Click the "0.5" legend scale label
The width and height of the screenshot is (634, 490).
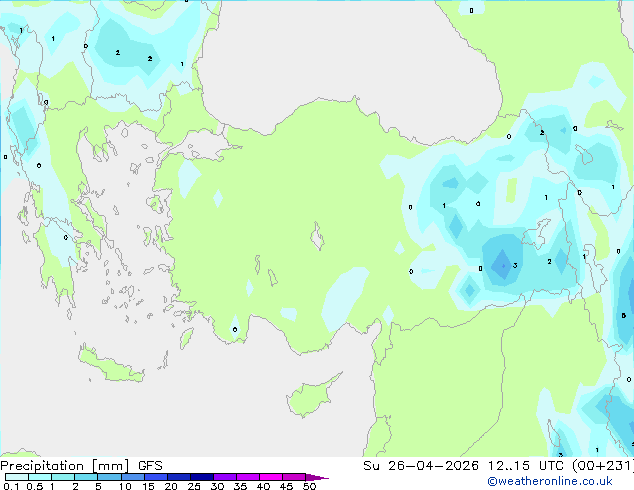coord(35,486)
